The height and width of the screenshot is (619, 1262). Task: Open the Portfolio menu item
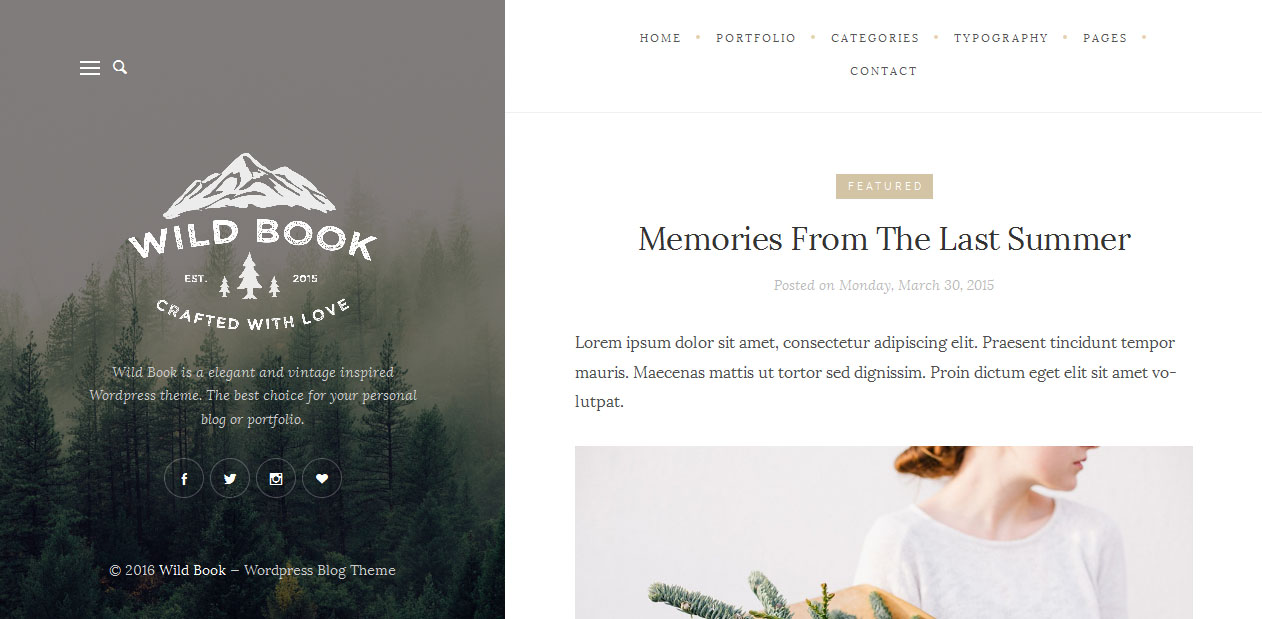pos(756,38)
